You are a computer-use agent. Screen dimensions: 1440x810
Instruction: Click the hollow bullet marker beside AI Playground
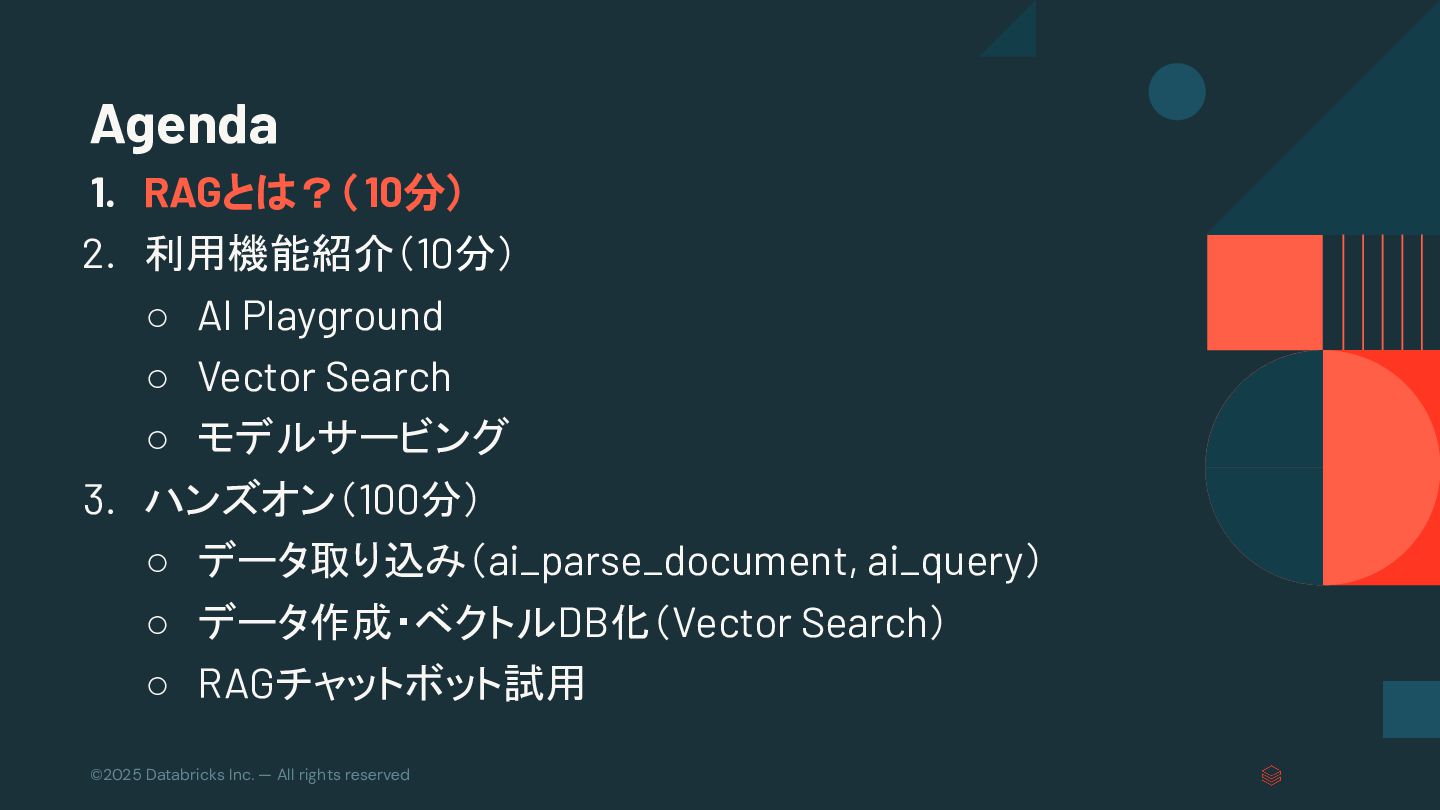(x=157, y=318)
